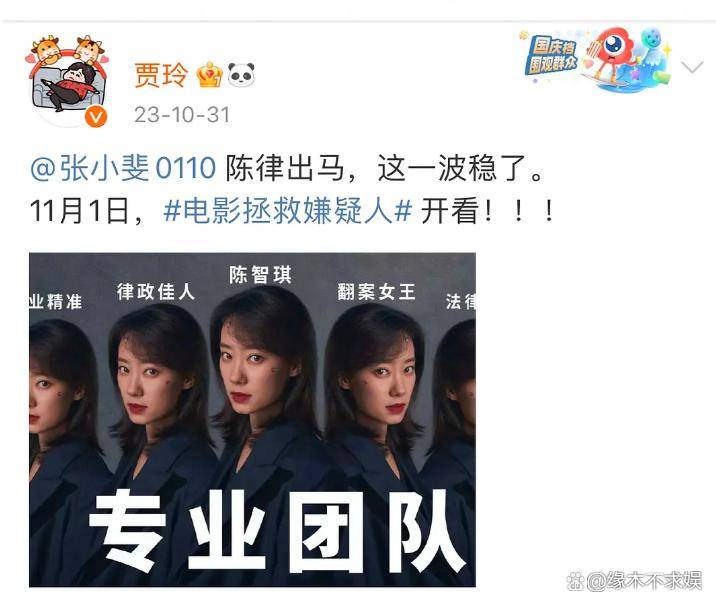Click the gold crown membership icon
Viewport: 716px width, 606px height.
coord(209,75)
